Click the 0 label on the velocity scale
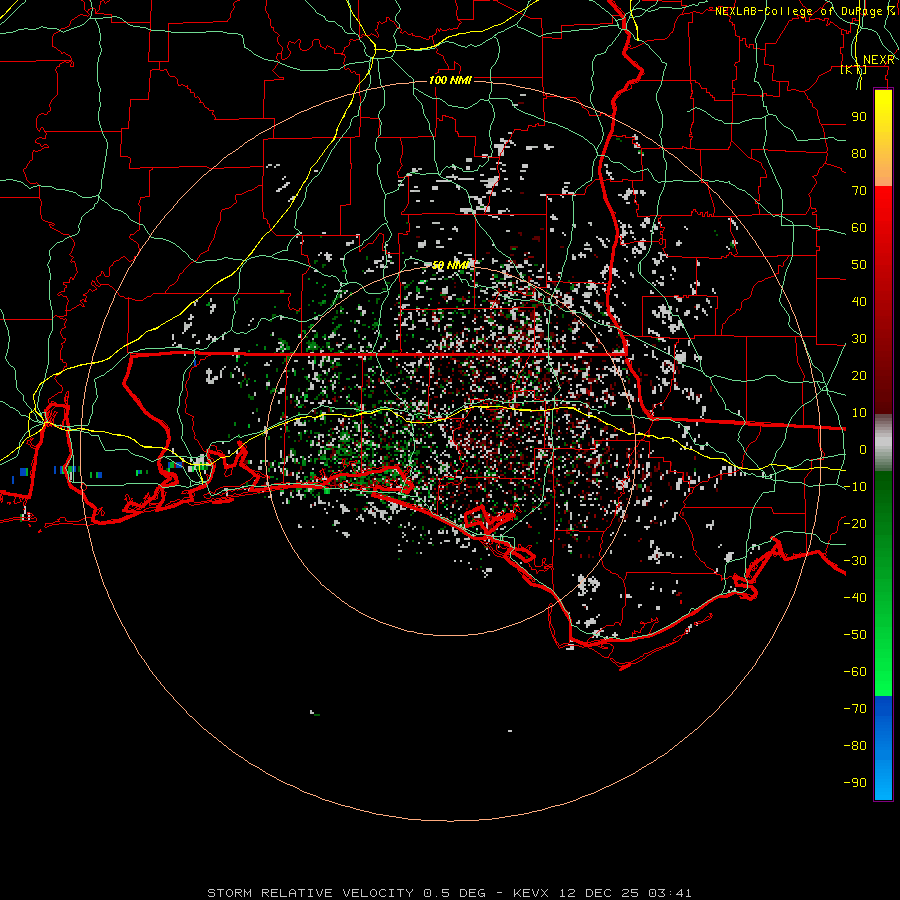 pyautogui.click(x=863, y=450)
